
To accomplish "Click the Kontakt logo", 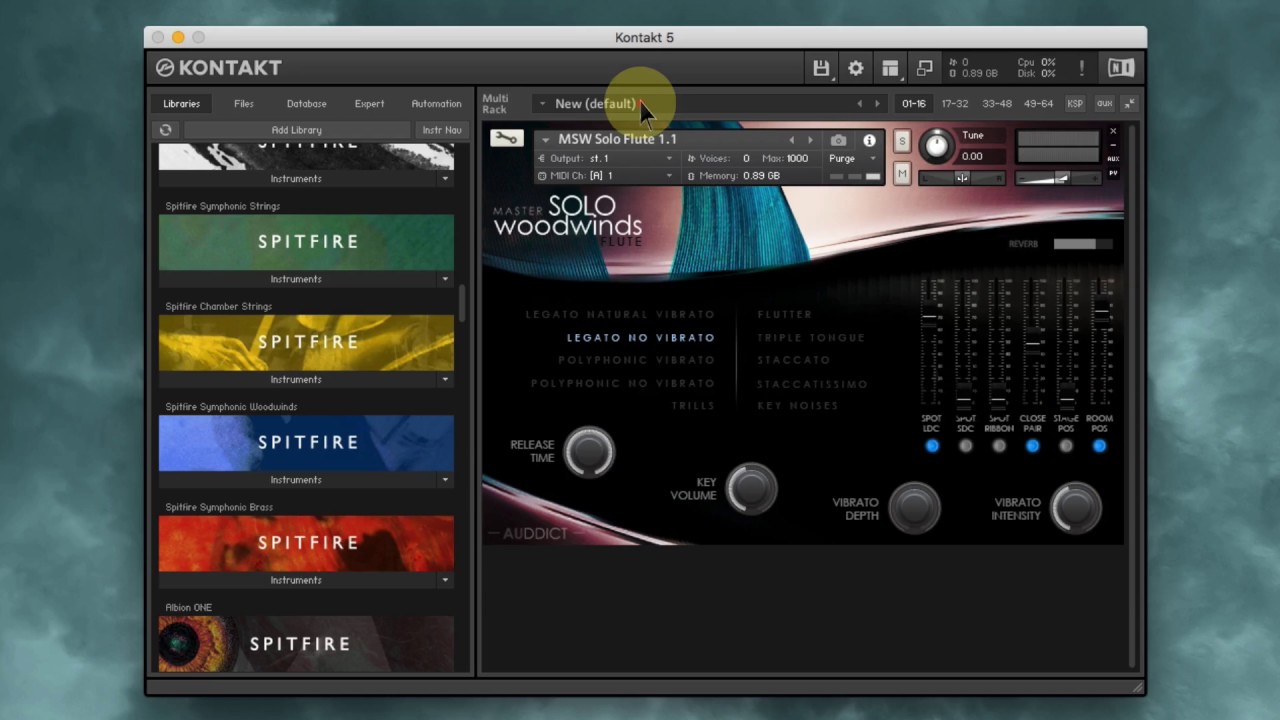I will click(x=218, y=68).
